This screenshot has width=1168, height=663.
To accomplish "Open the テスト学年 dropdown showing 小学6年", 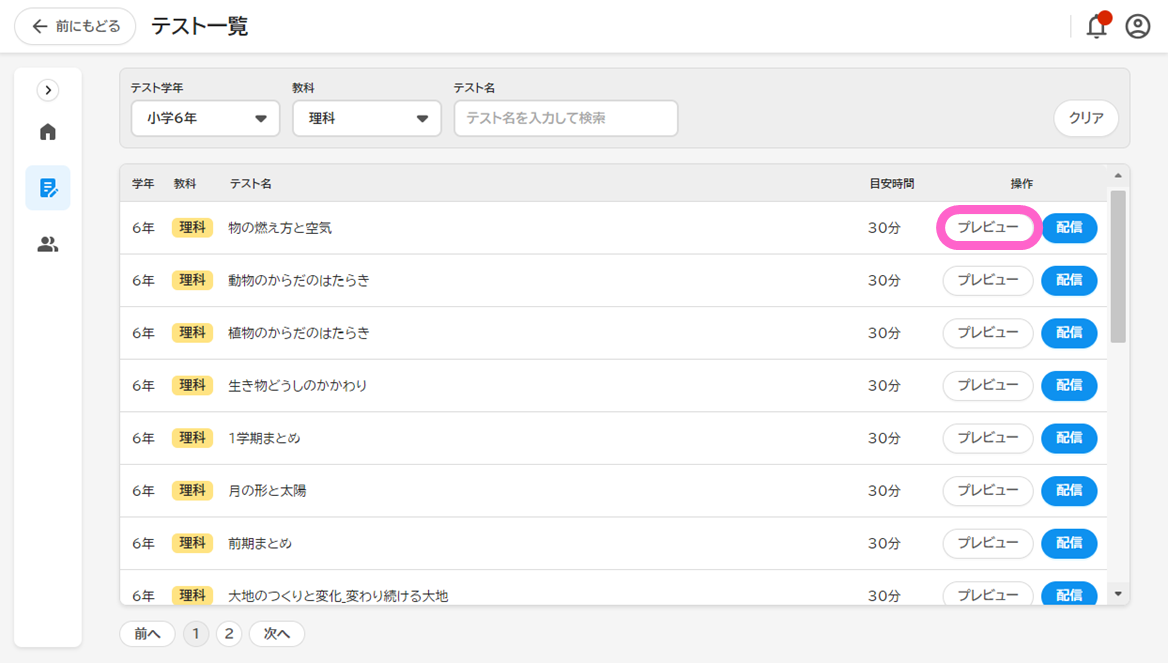I will 205,118.
